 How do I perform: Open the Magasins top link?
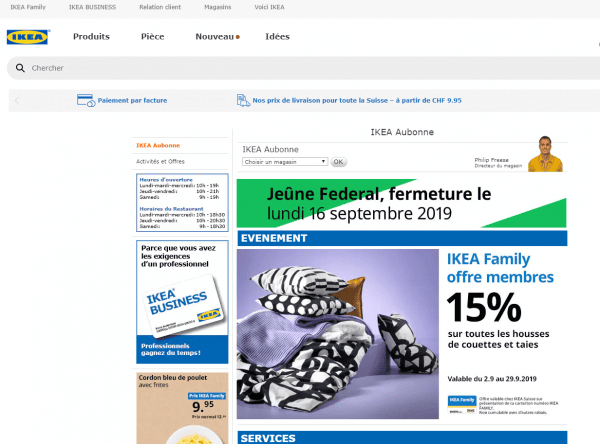(x=217, y=7)
